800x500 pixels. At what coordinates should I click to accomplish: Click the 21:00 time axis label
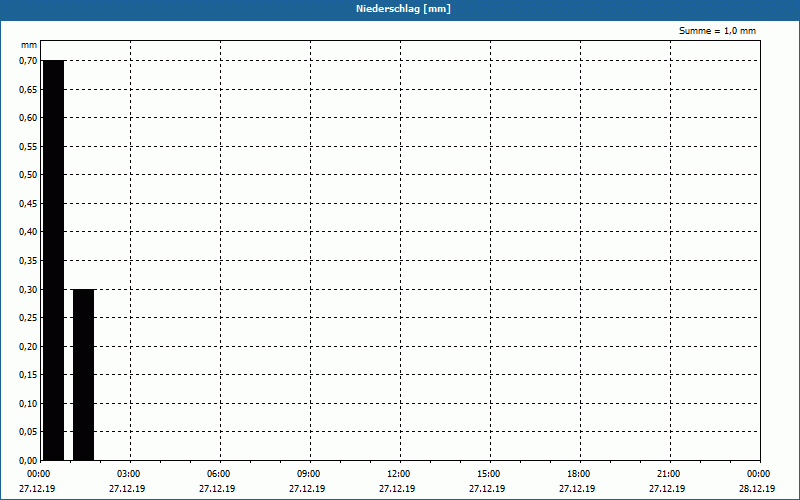coord(668,474)
